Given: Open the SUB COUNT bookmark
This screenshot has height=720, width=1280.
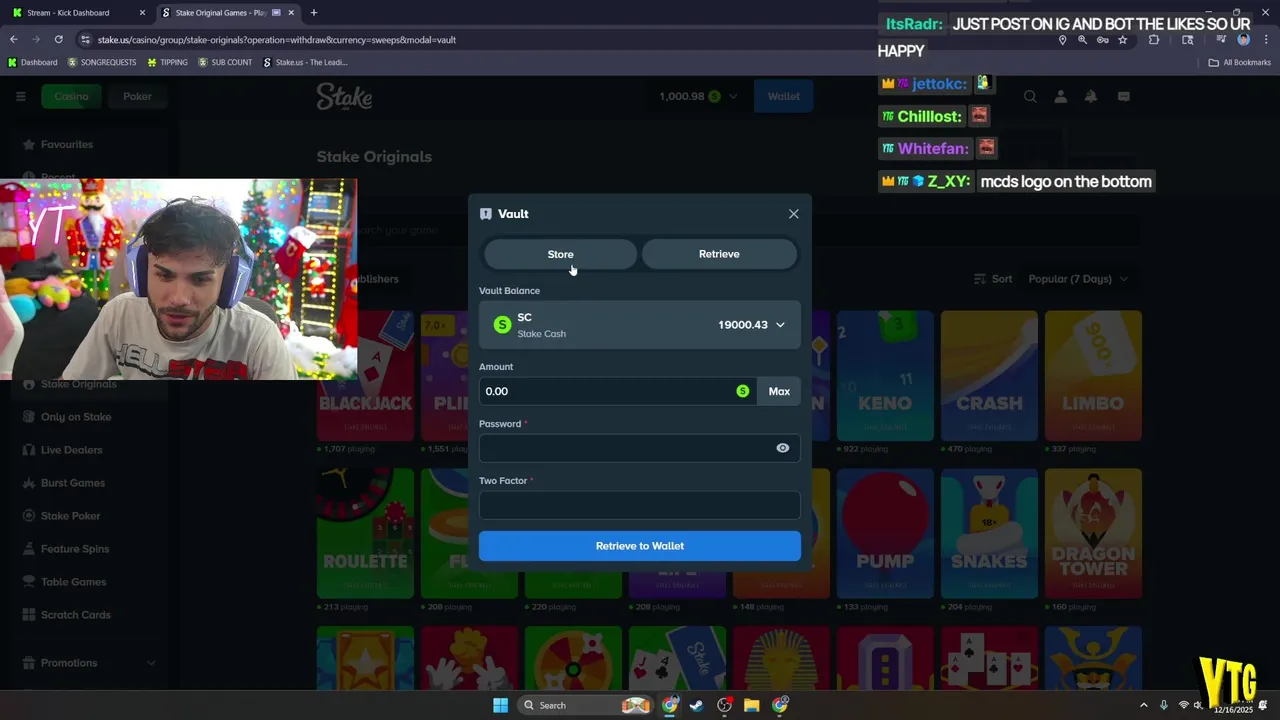Looking at the screenshot, I should coord(225,62).
